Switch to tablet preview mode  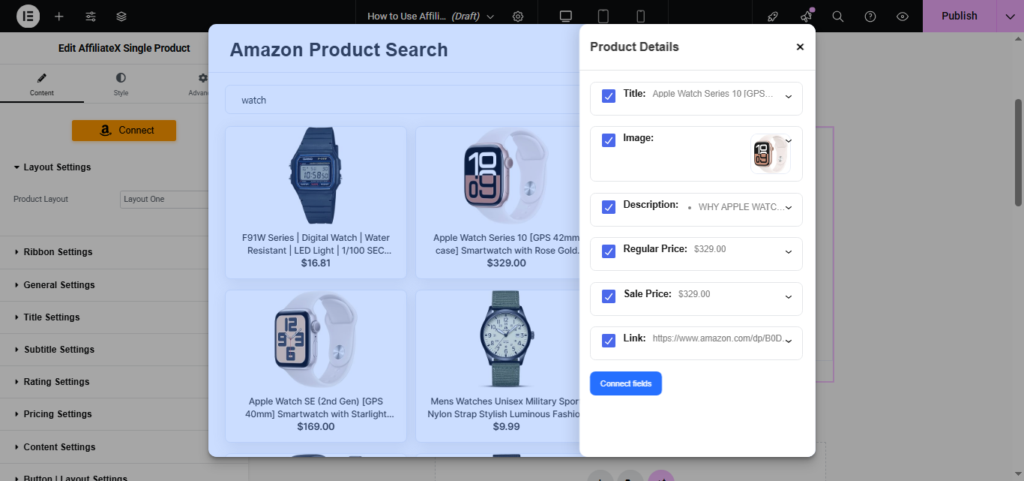point(603,16)
